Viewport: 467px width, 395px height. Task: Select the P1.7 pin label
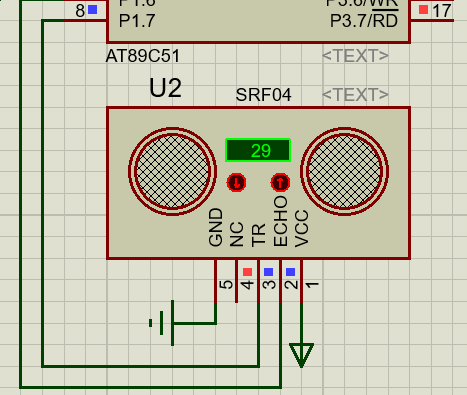pos(137,21)
